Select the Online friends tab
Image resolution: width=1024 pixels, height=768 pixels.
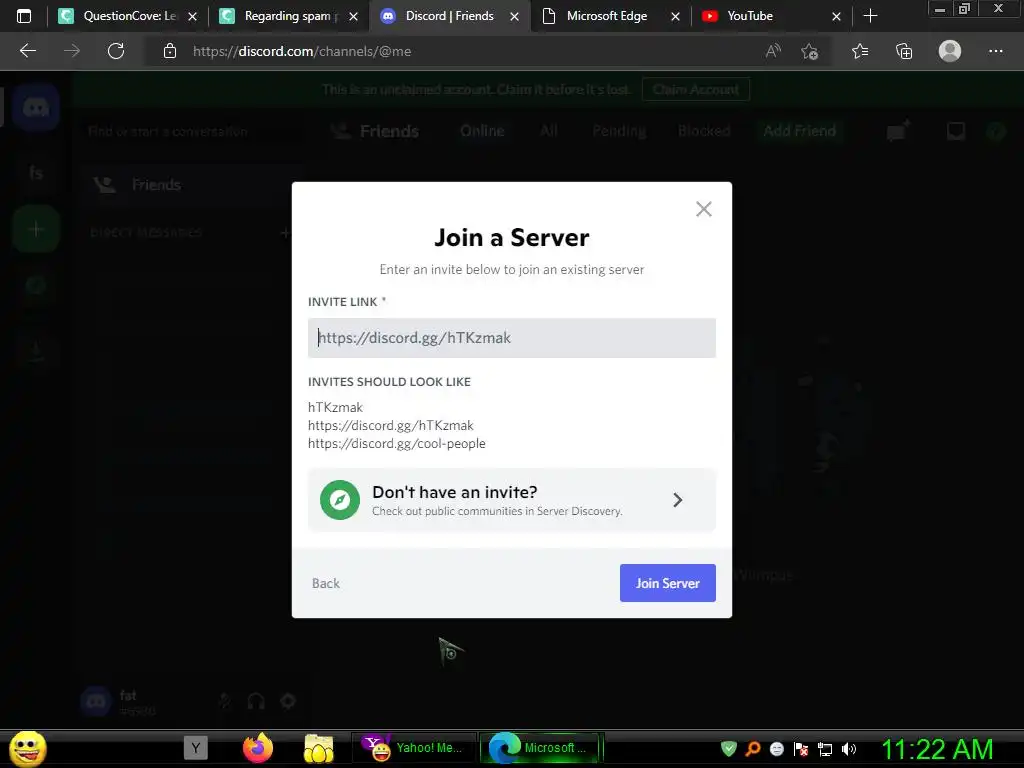point(482,131)
